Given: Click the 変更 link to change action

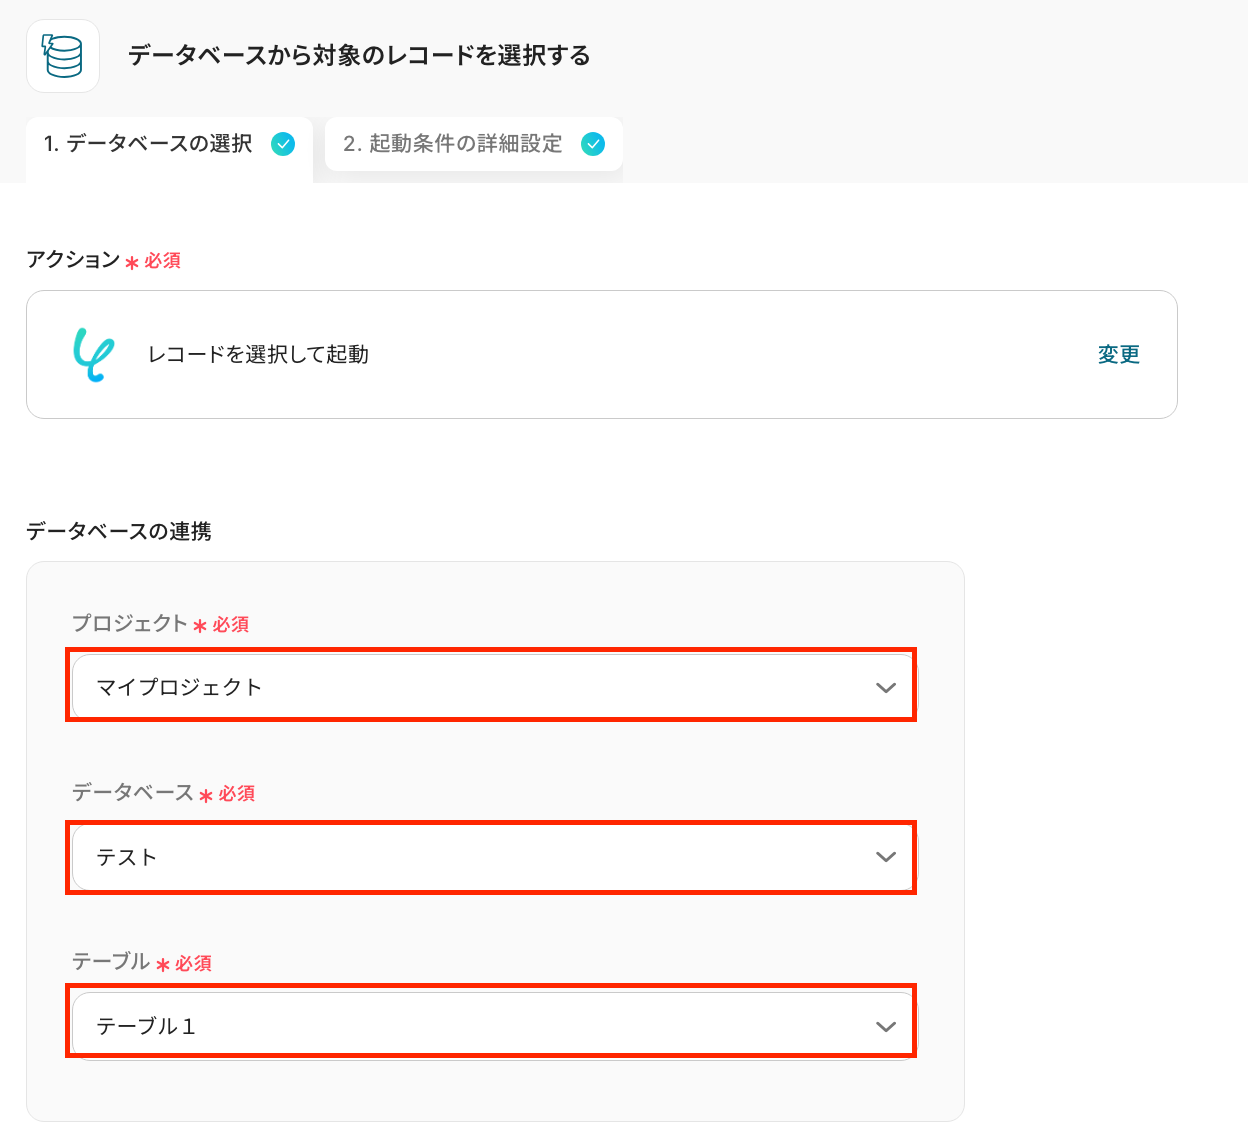Looking at the screenshot, I should [1118, 355].
